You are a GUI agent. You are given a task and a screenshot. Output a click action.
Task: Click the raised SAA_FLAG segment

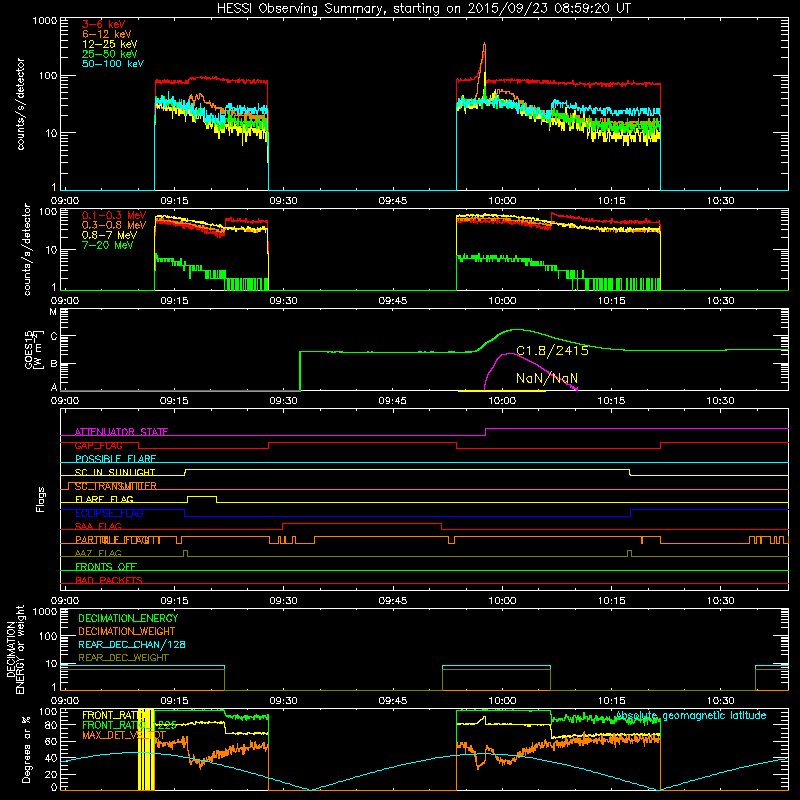click(362, 523)
